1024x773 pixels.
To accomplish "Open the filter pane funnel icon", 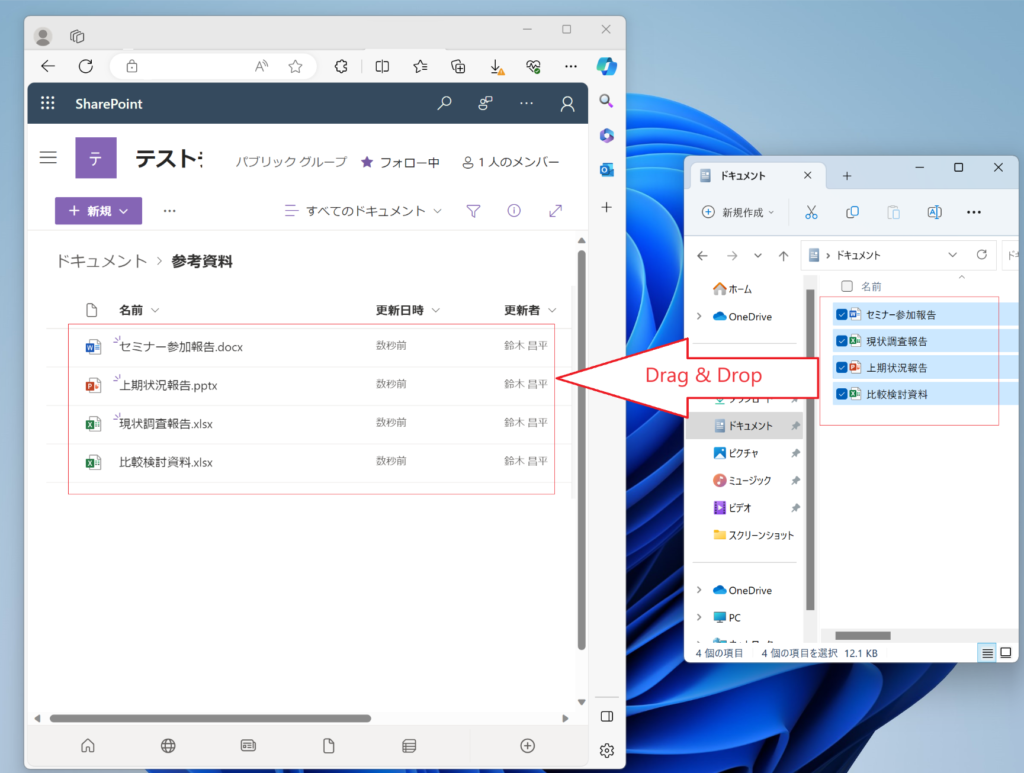I will 474,211.
